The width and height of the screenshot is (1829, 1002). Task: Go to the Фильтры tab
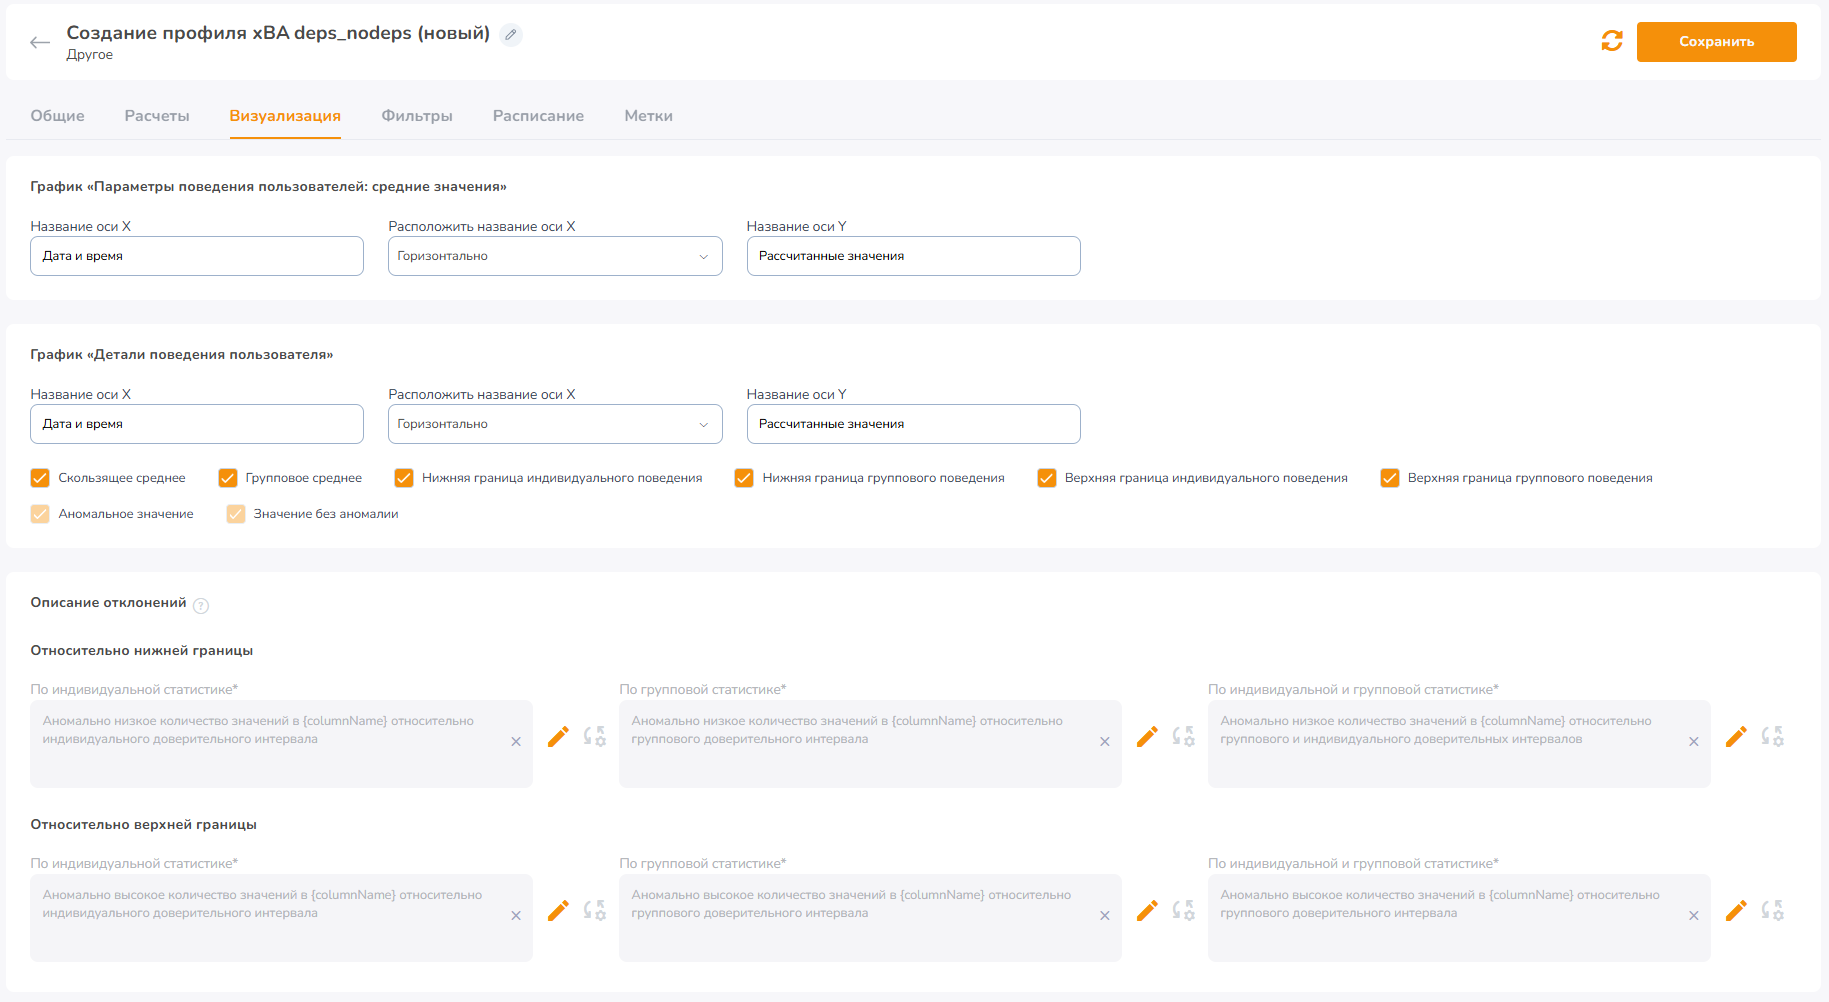click(417, 116)
